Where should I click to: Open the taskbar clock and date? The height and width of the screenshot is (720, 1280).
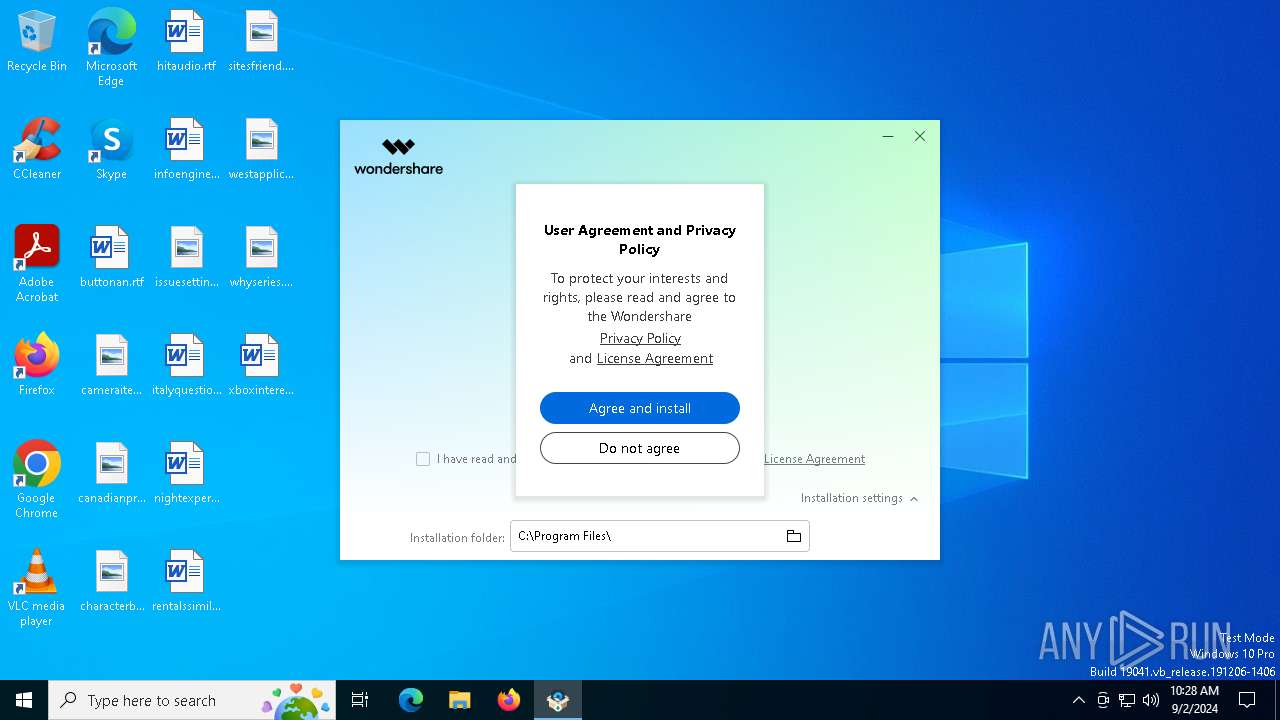(1194, 700)
